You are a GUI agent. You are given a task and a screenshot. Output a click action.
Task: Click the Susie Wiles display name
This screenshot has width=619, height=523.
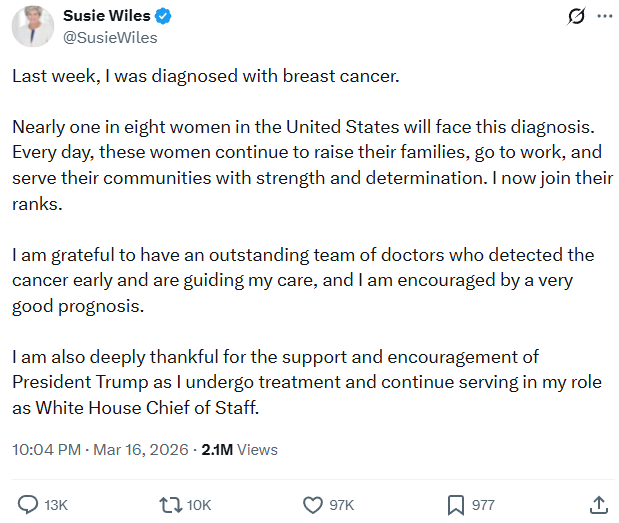[104, 16]
